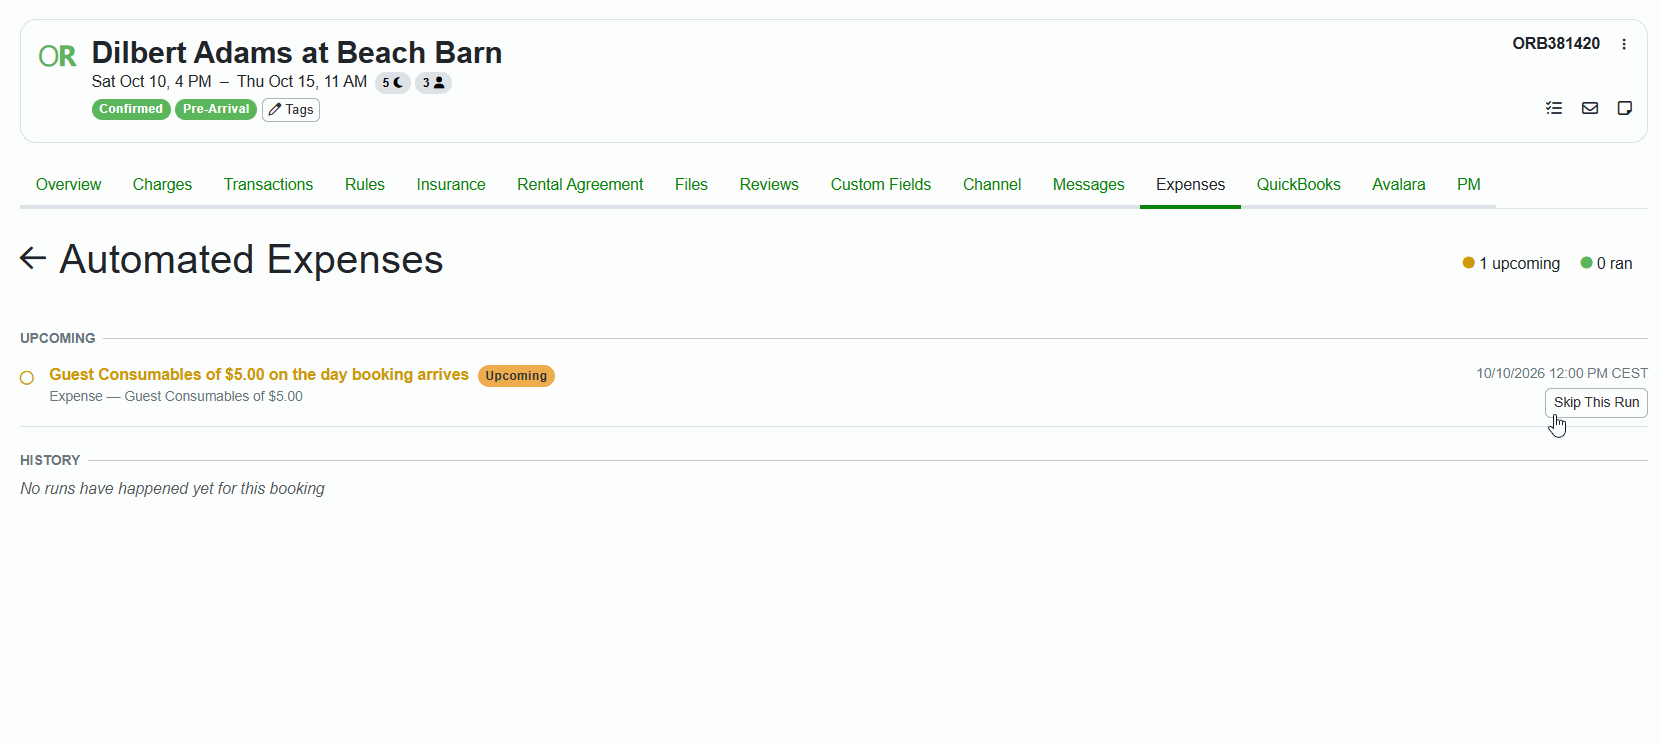Image resolution: width=1661 pixels, height=743 pixels.
Task: Click the OR logo icon
Action: 57,56
